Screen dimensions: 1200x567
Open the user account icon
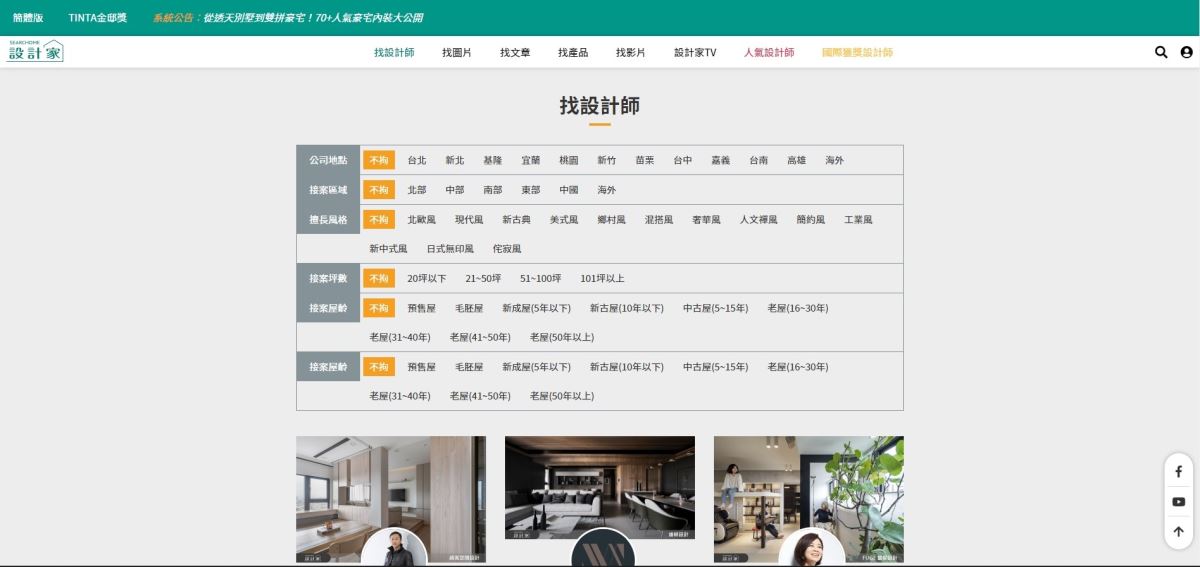click(1186, 52)
